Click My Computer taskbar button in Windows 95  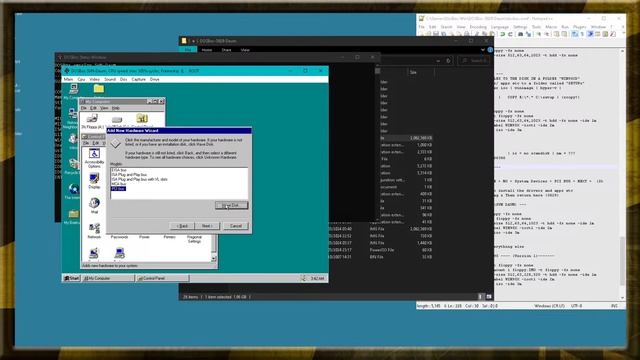pyautogui.click(x=108, y=278)
